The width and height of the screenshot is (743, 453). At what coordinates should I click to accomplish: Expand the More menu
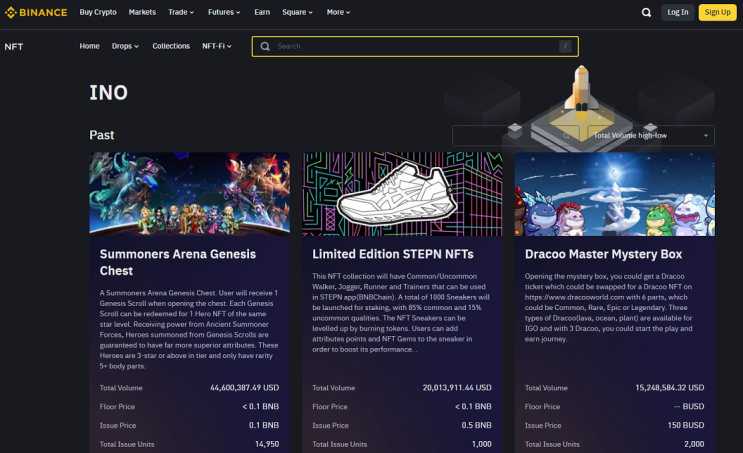point(338,12)
